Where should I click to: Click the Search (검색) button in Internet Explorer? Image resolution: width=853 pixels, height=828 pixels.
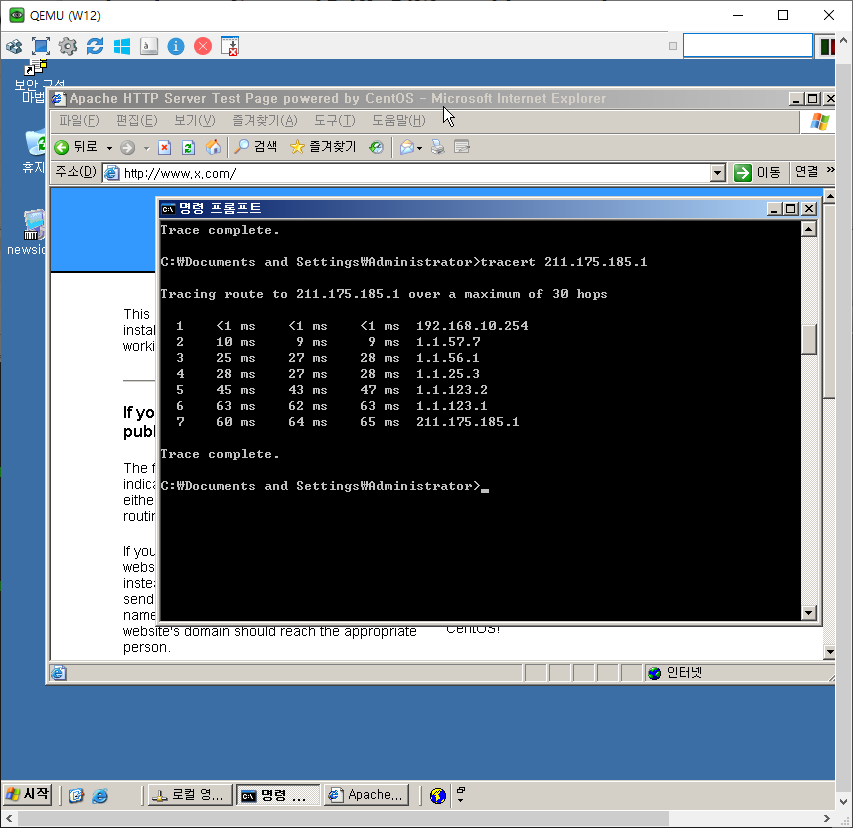tap(255, 147)
